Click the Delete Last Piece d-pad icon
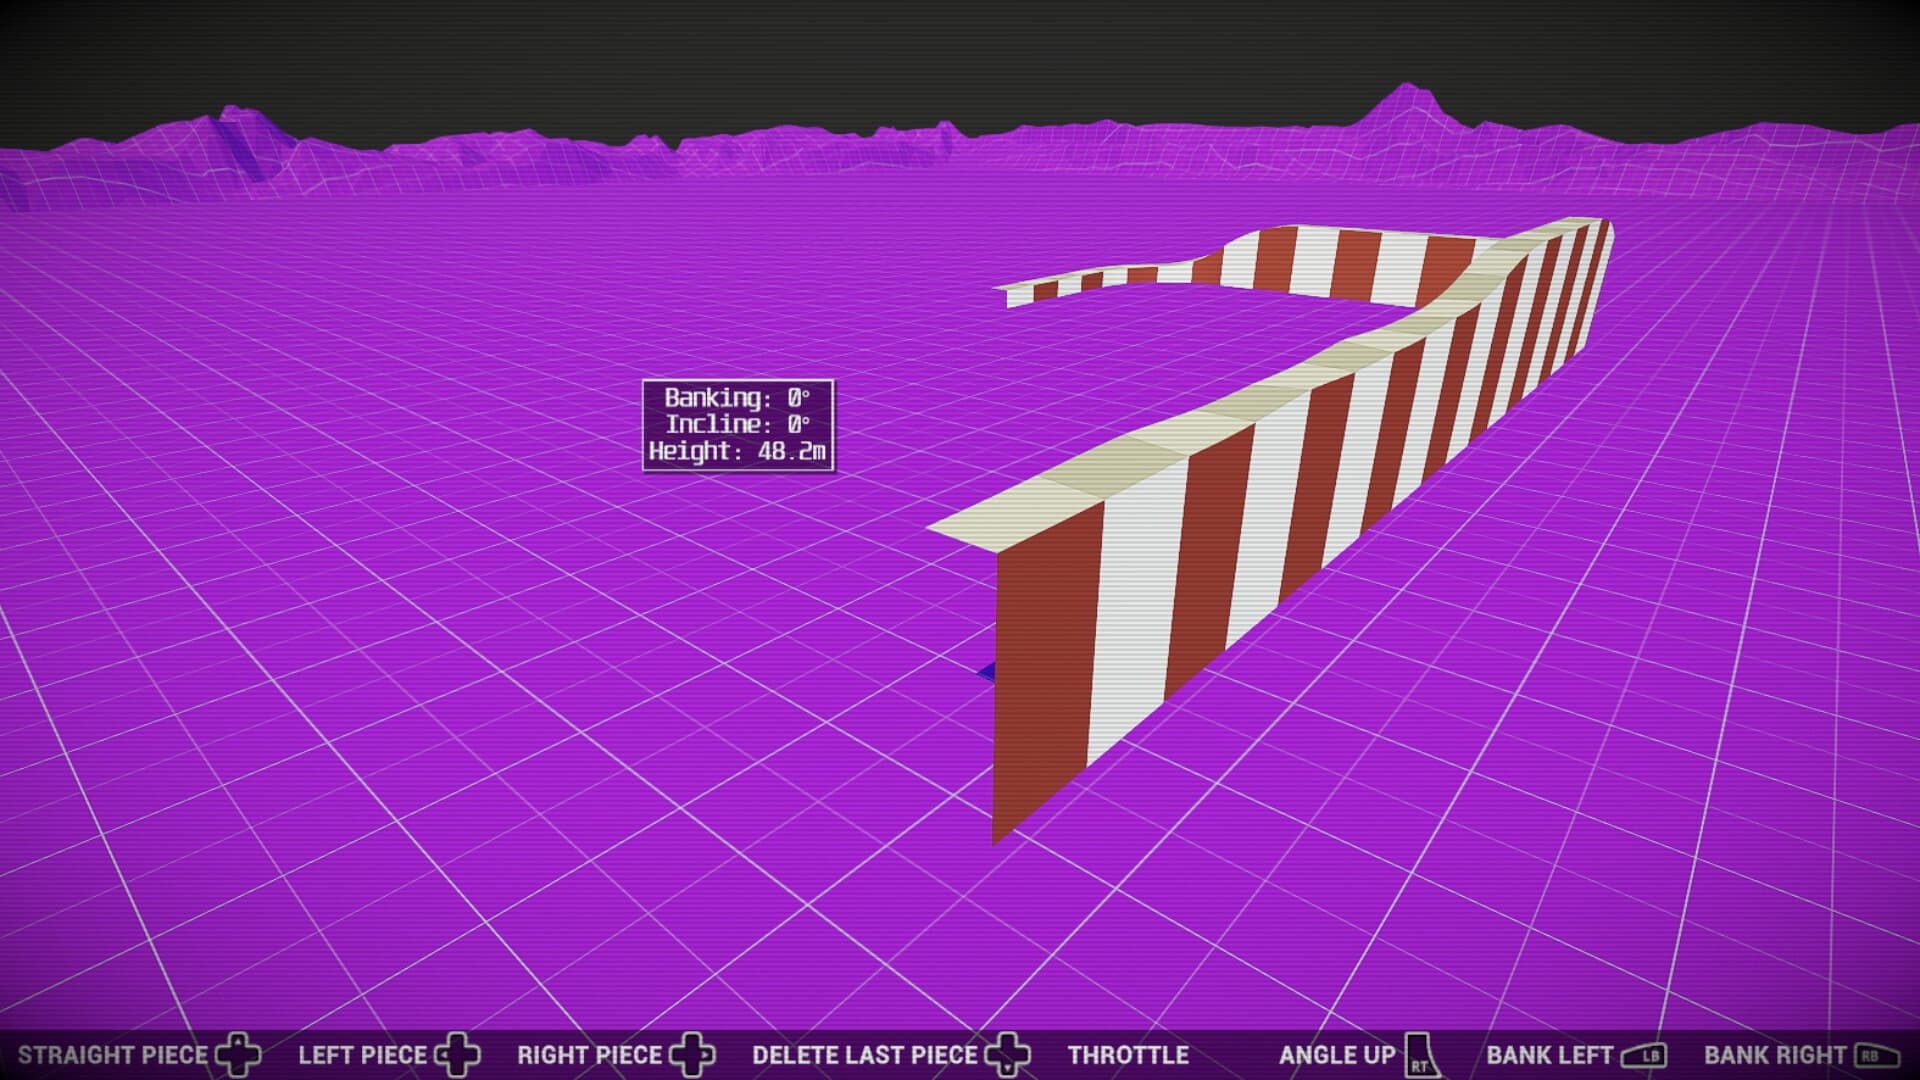This screenshot has height=1080, width=1920. (x=1007, y=1055)
